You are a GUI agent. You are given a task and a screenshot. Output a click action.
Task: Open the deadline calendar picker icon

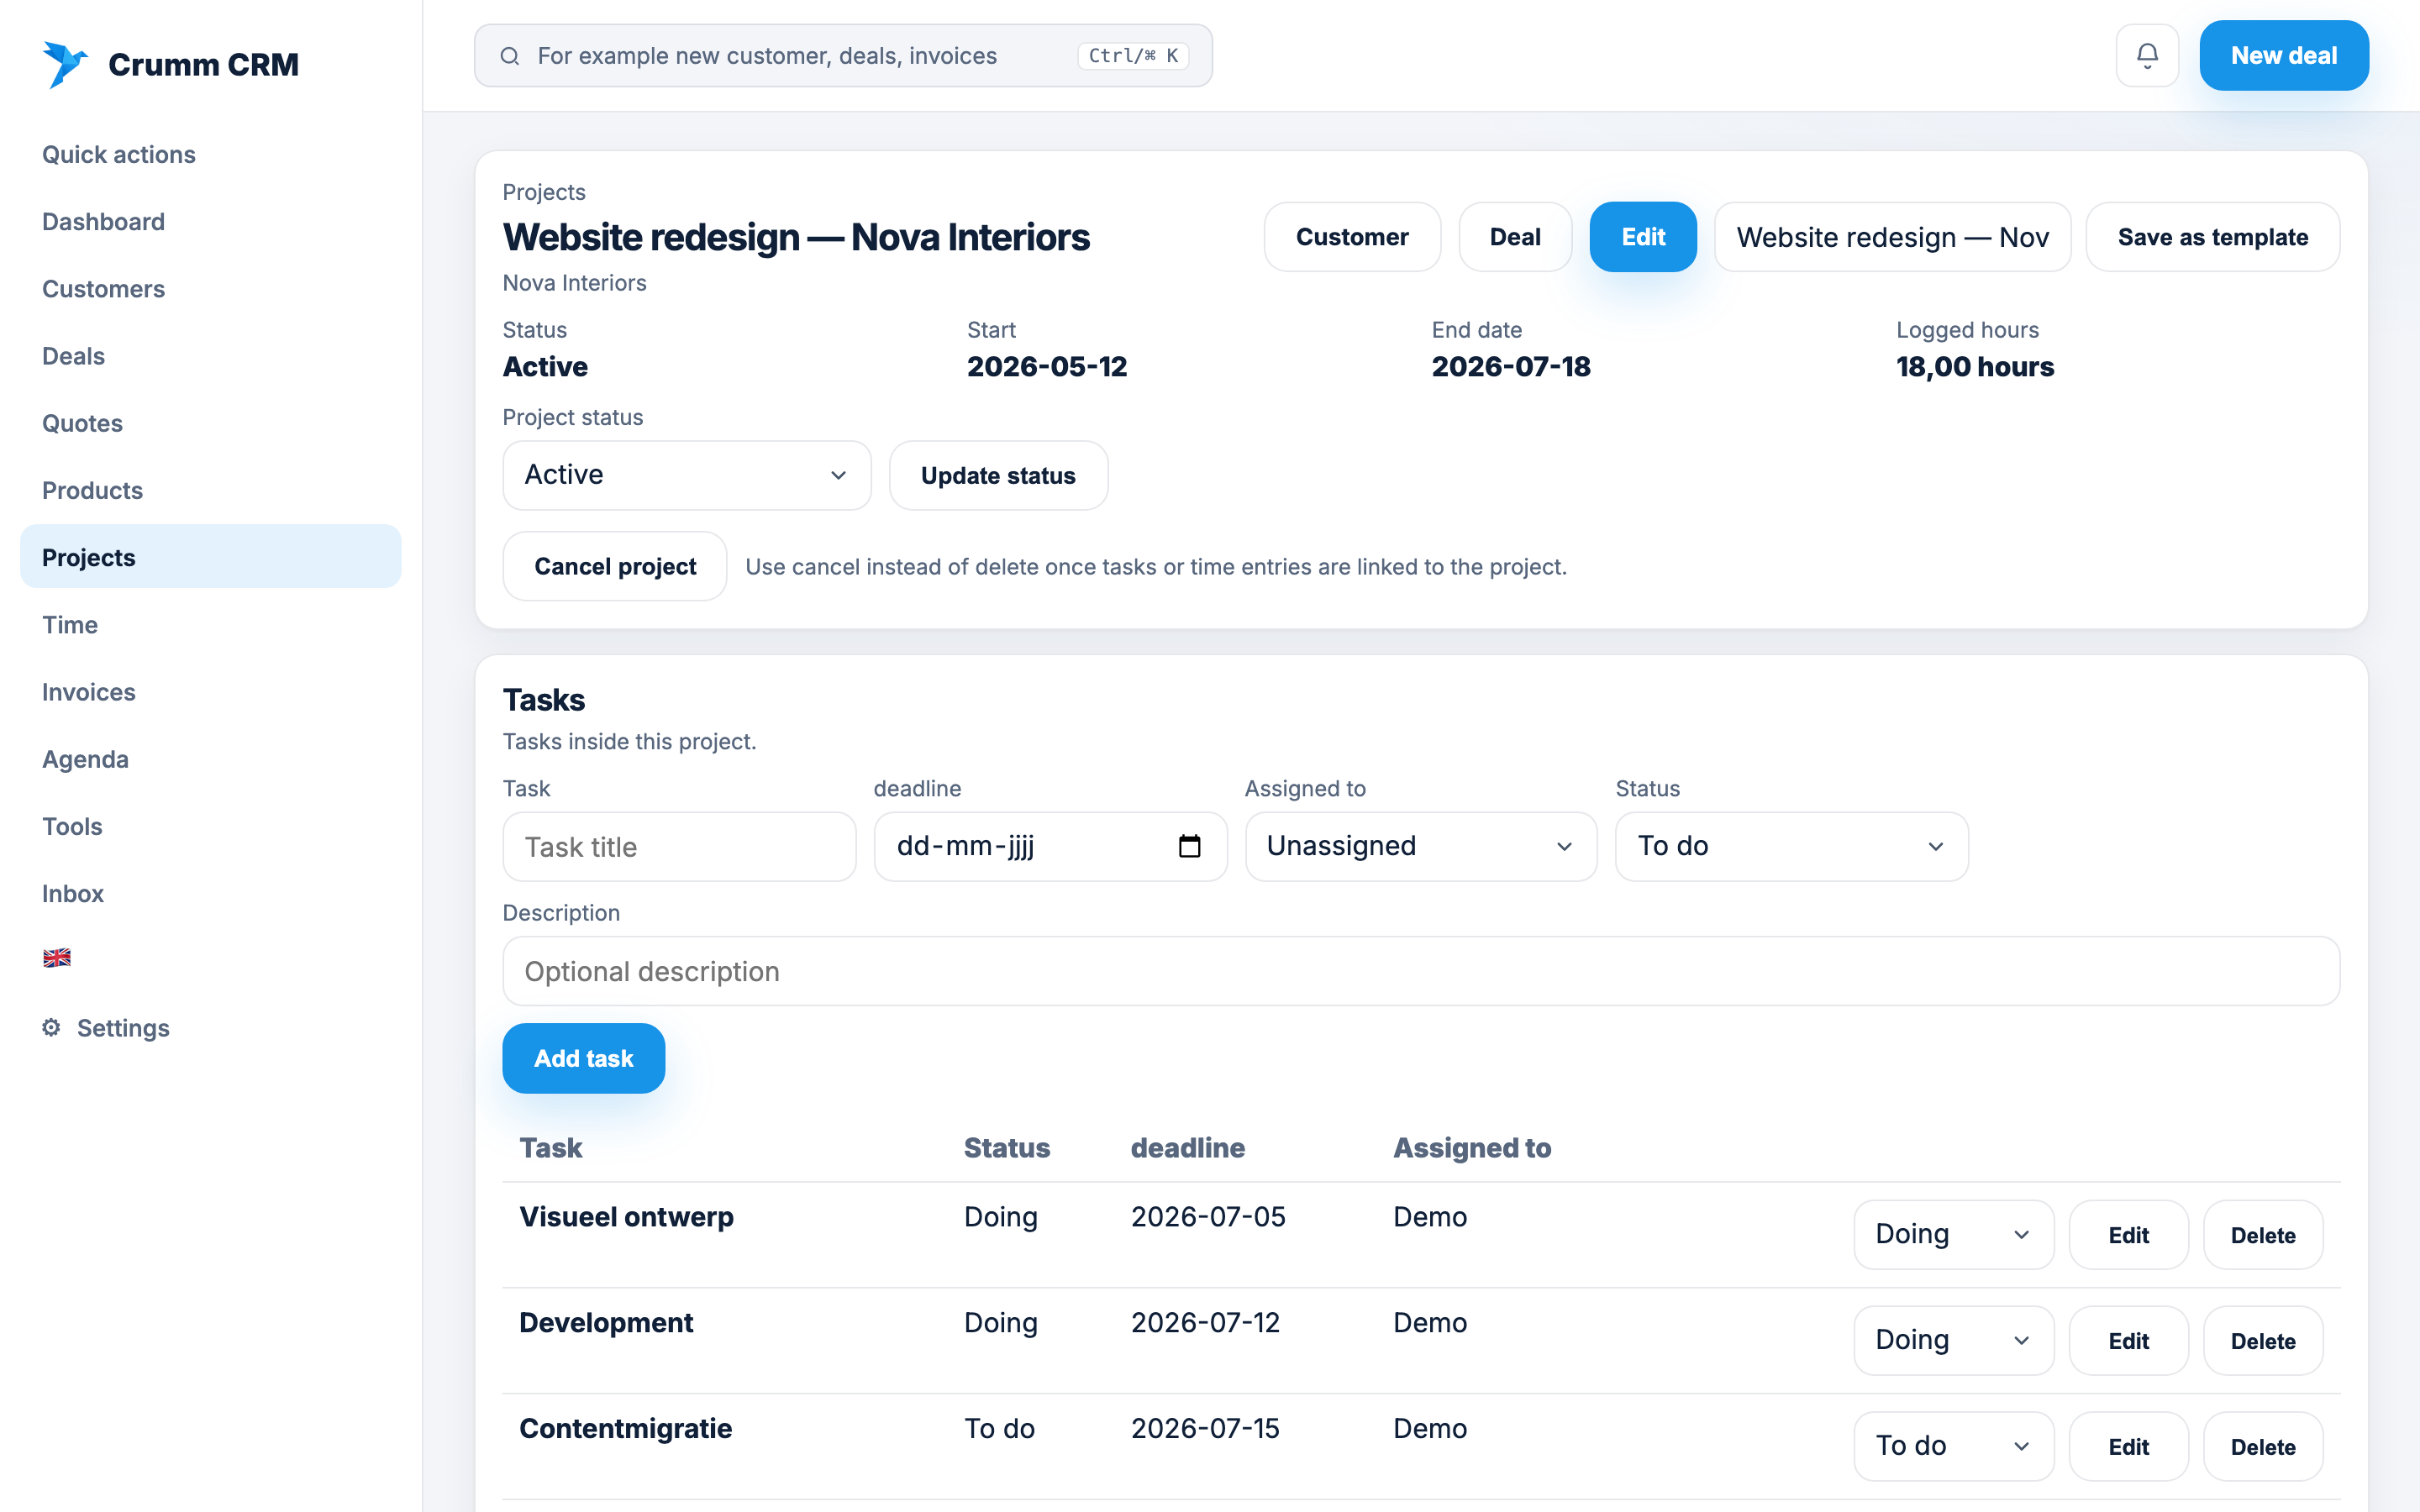(x=1189, y=846)
